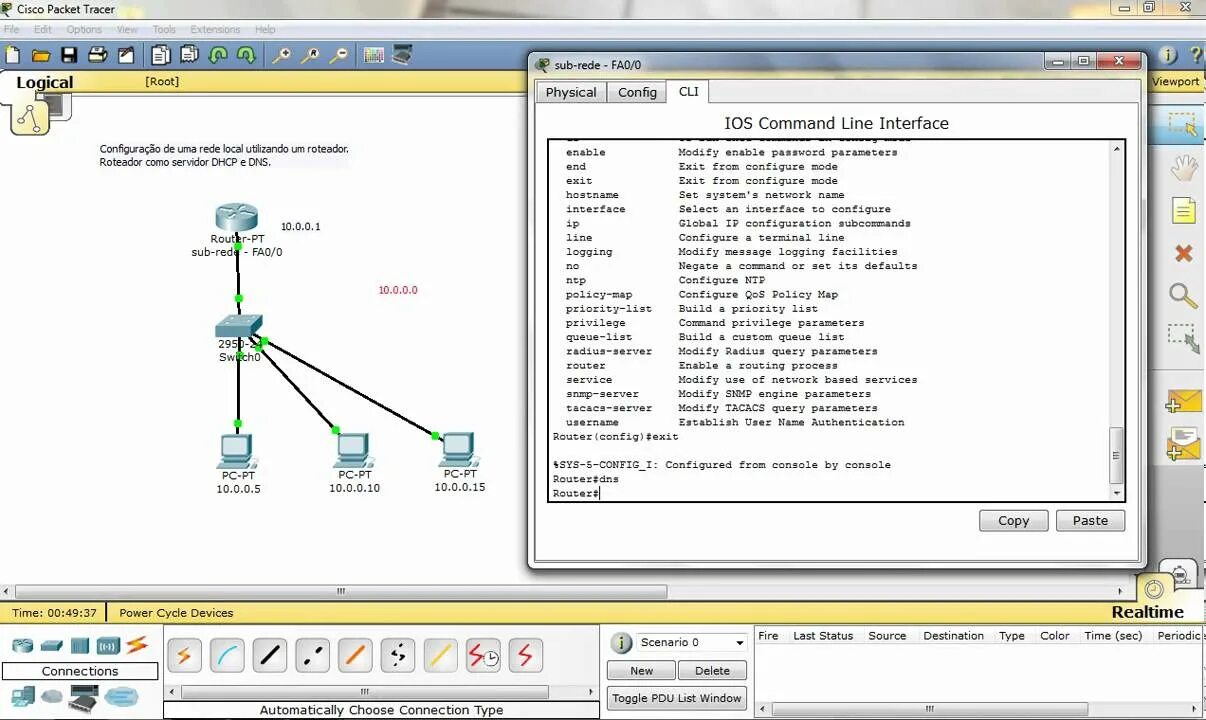Redo with the right green arrow
Screen dimensions: 1206x720
[245, 55]
